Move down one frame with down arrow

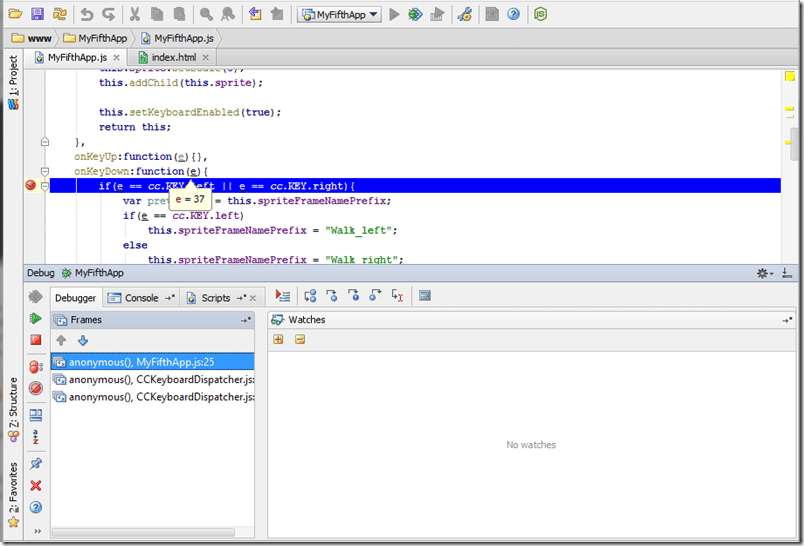(83, 340)
